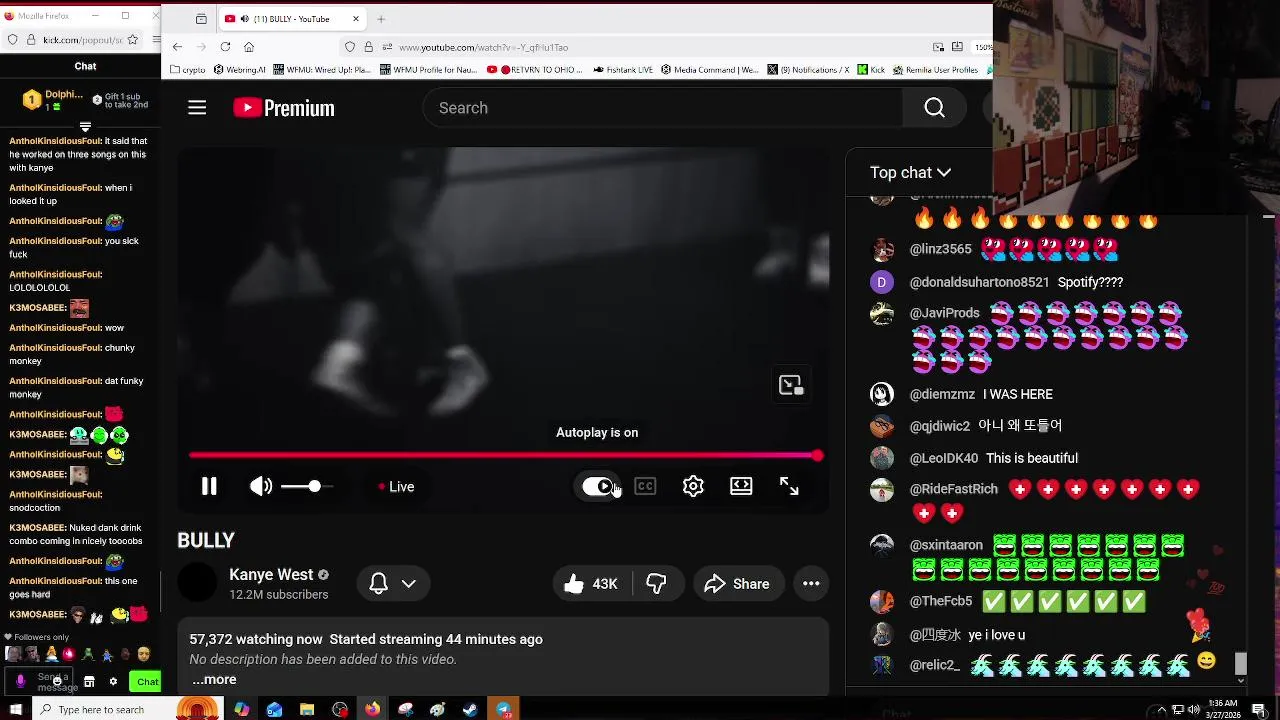Open Kick chat settings gear
The height and width of the screenshot is (720, 1280).
coord(113,682)
